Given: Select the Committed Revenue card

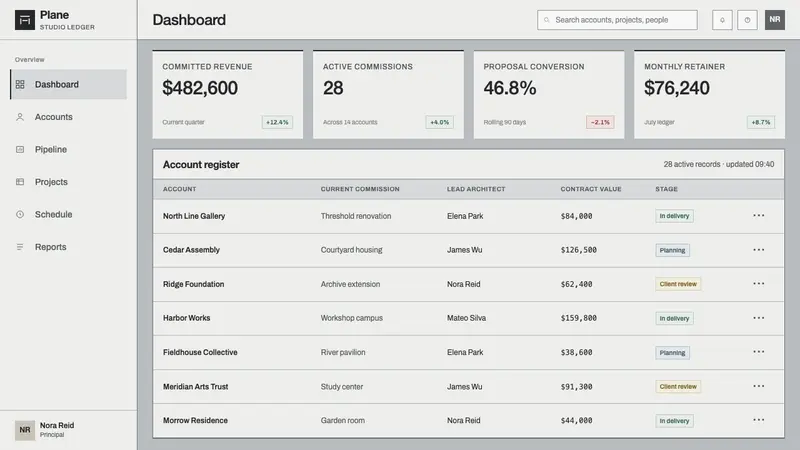Looking at the screenshot, I should pyautogui.click(x=228, y=94).
